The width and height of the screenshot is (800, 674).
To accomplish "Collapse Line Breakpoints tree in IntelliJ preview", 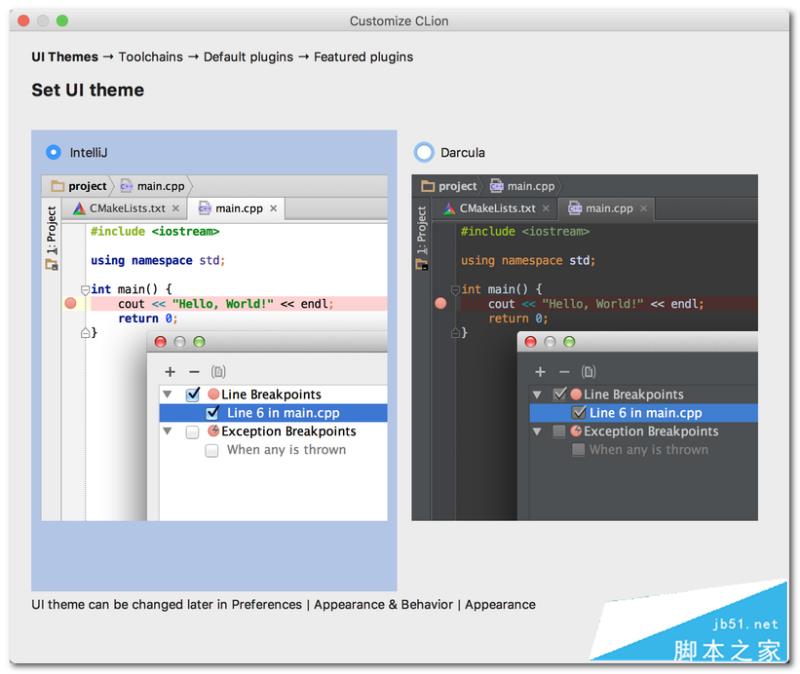I will [x=167, y=394].
